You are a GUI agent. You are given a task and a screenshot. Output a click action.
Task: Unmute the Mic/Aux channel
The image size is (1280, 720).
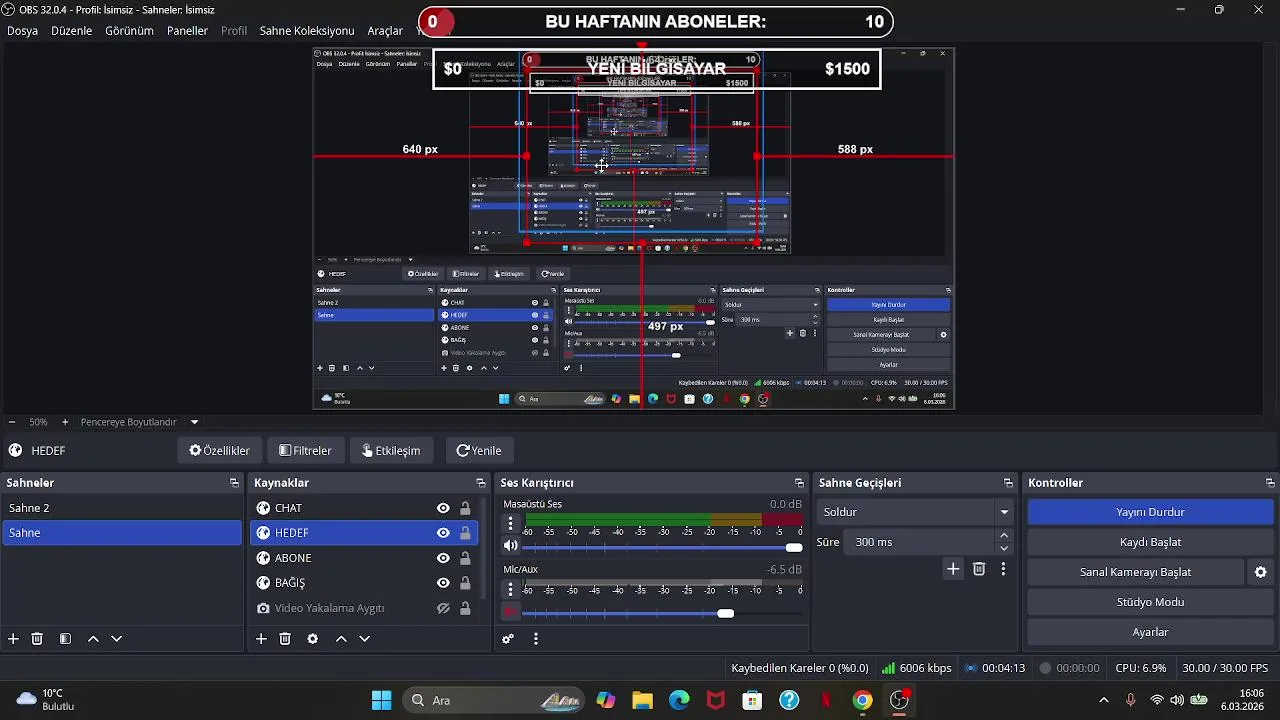click(x=511, y=612)
